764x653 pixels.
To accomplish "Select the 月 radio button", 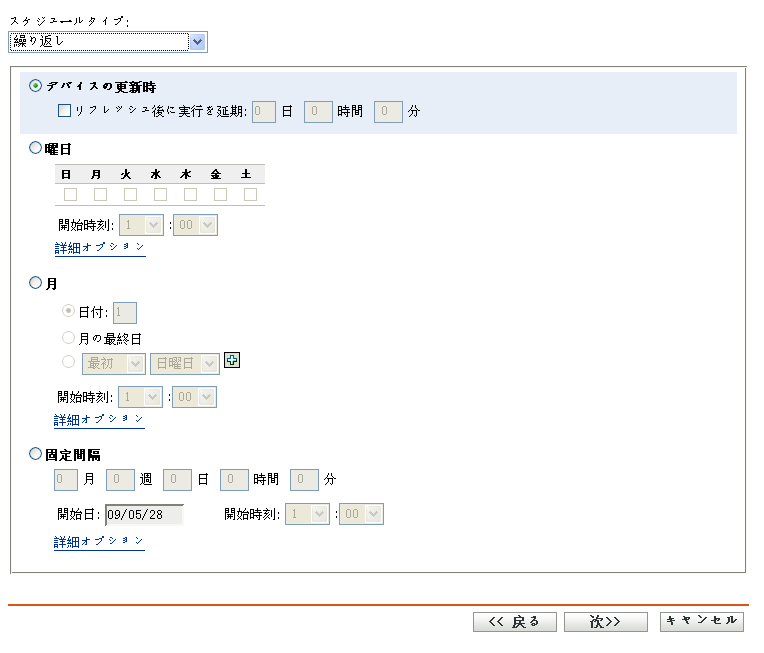I will tap(35, 283).
